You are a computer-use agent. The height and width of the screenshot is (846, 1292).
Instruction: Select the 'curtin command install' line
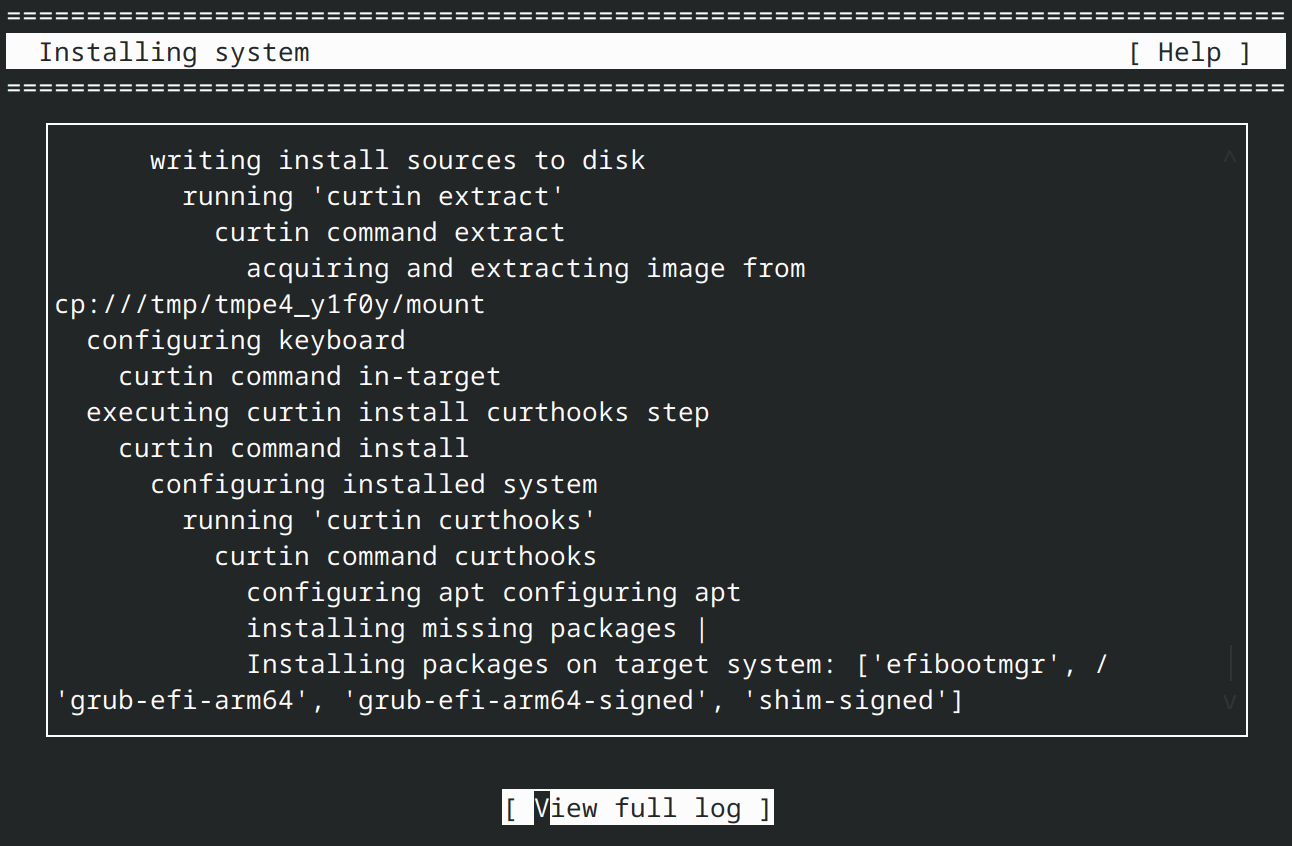tap(294, 448)
